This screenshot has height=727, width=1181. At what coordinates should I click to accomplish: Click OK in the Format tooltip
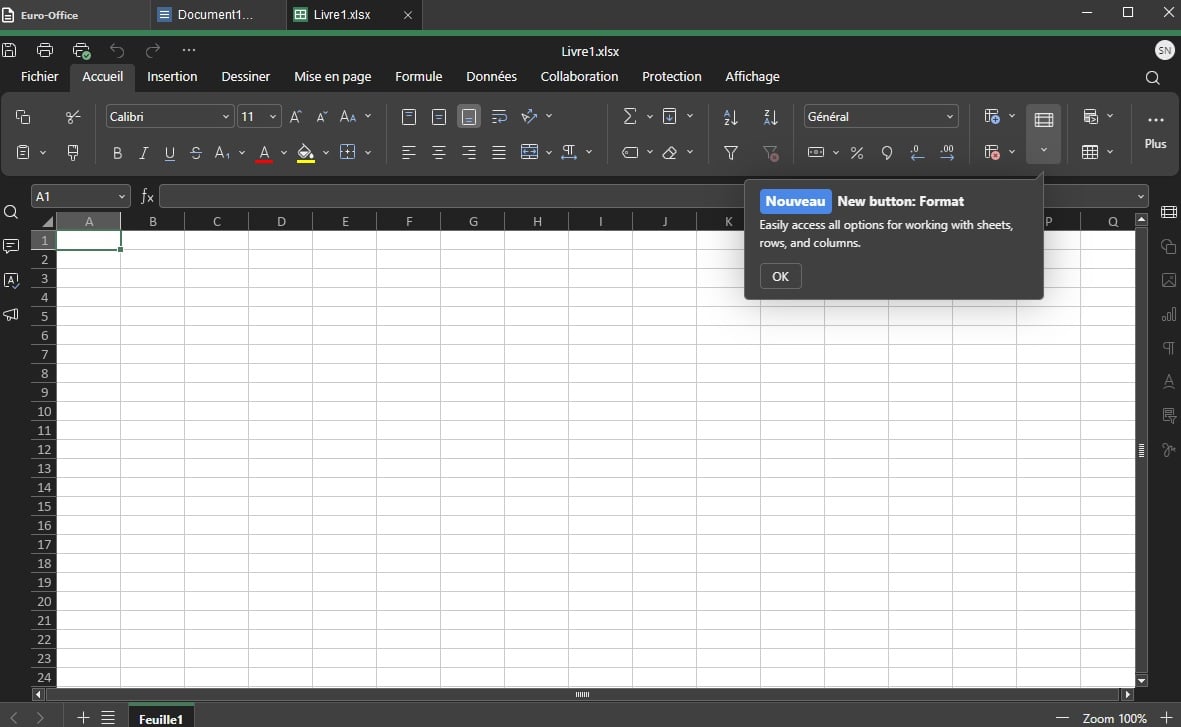(780, 276)
